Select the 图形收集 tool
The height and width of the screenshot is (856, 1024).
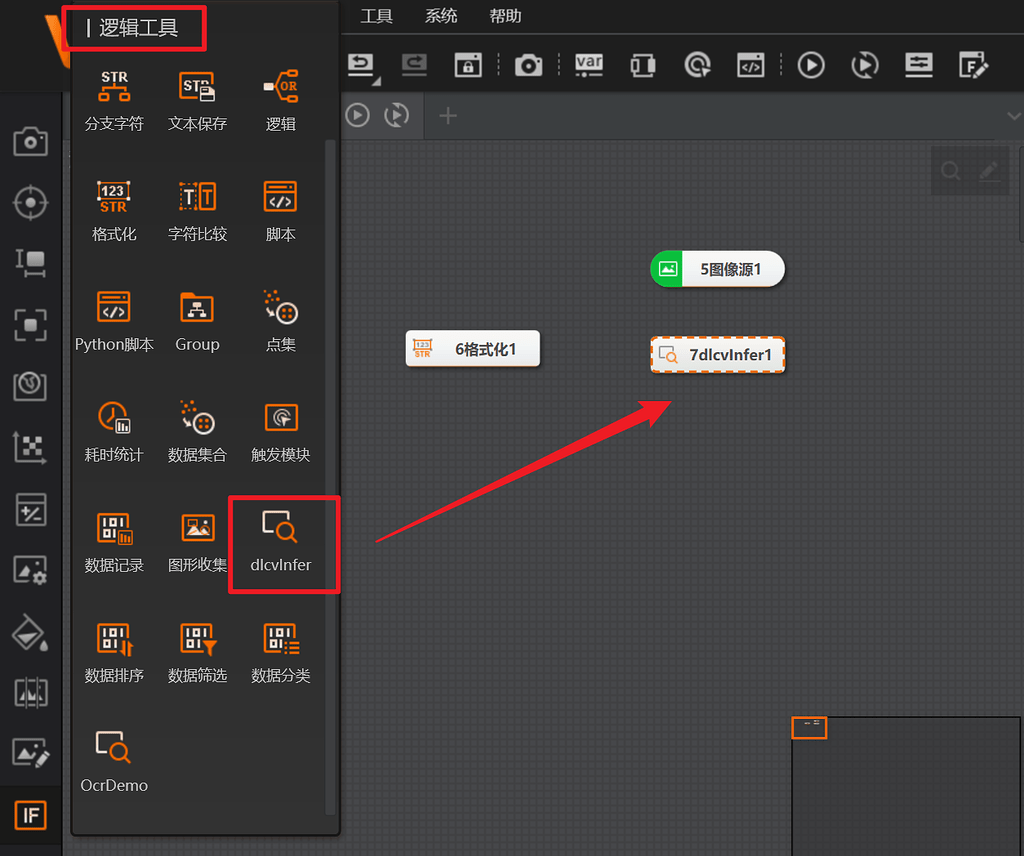pos(197,541)
